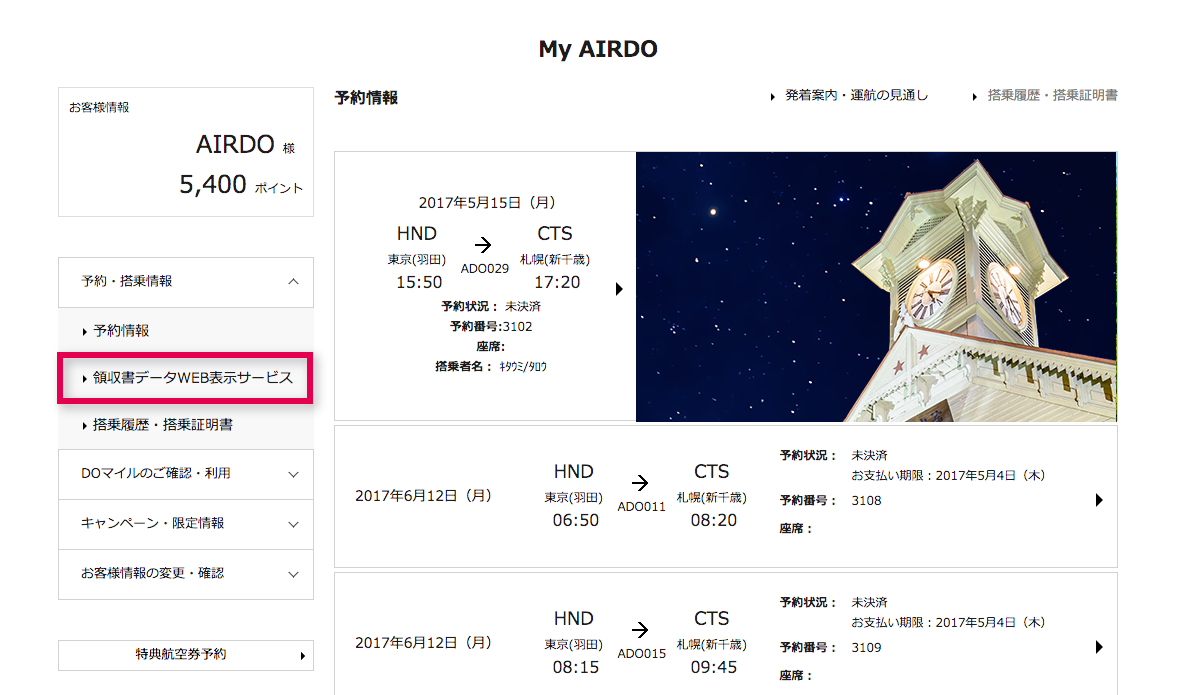Expand the DOマイルのご確認・利用 chevron
This screenshot has width=1177, height=695.
tap(293, 474)
